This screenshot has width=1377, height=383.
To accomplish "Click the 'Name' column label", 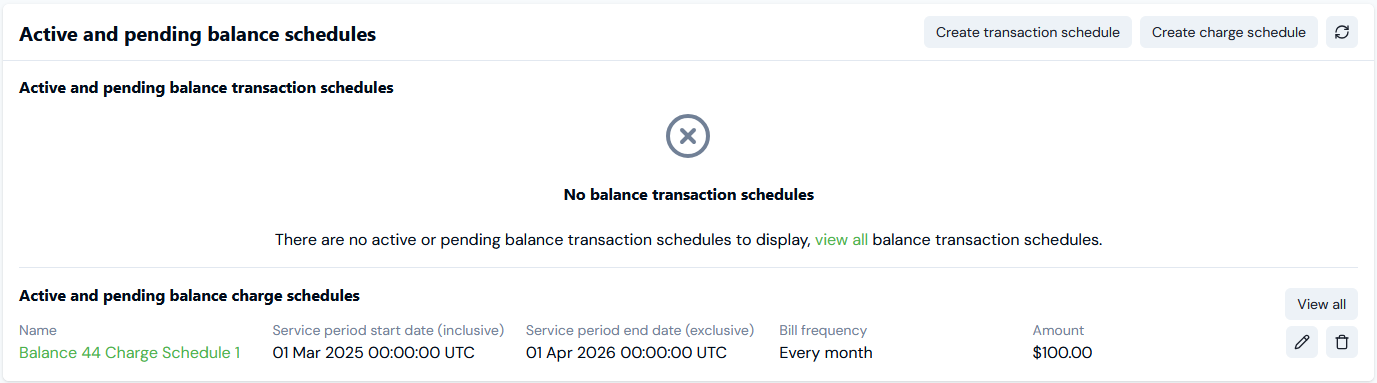I will [38, 330].
